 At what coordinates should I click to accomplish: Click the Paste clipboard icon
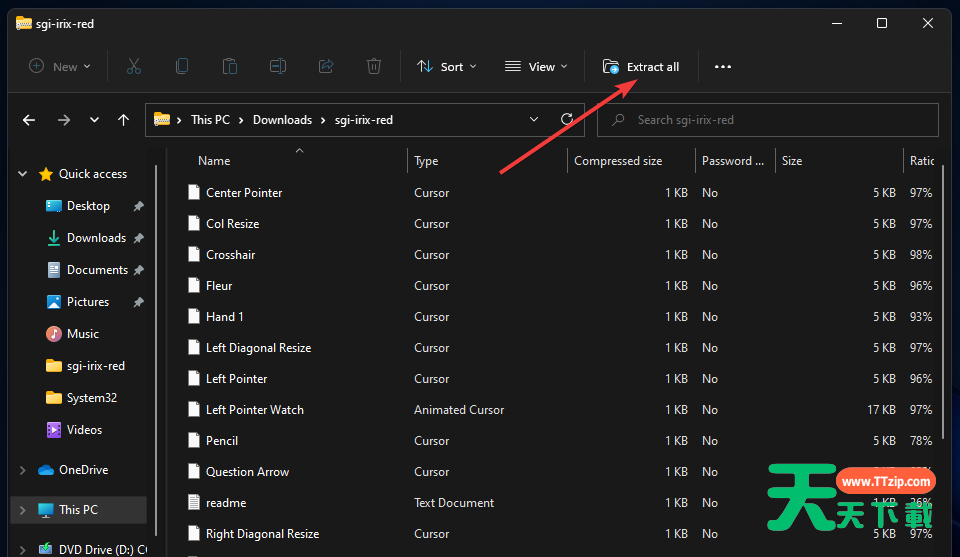(x=230, y=67)
